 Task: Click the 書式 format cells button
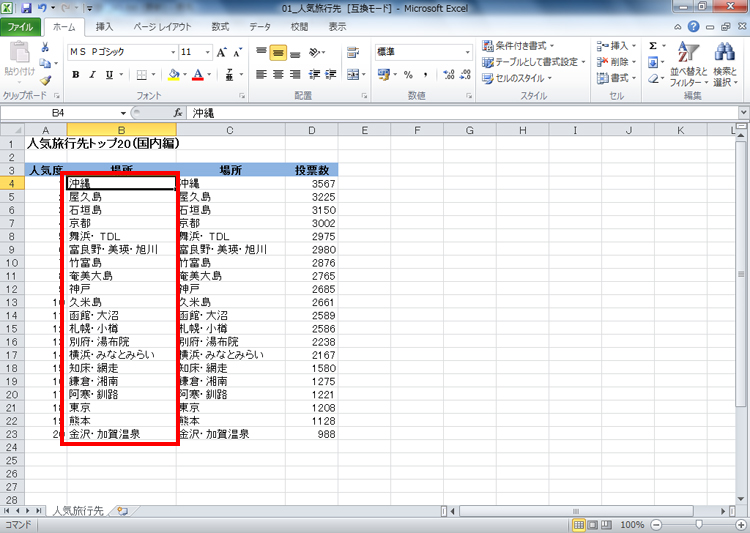coord(617,78)
